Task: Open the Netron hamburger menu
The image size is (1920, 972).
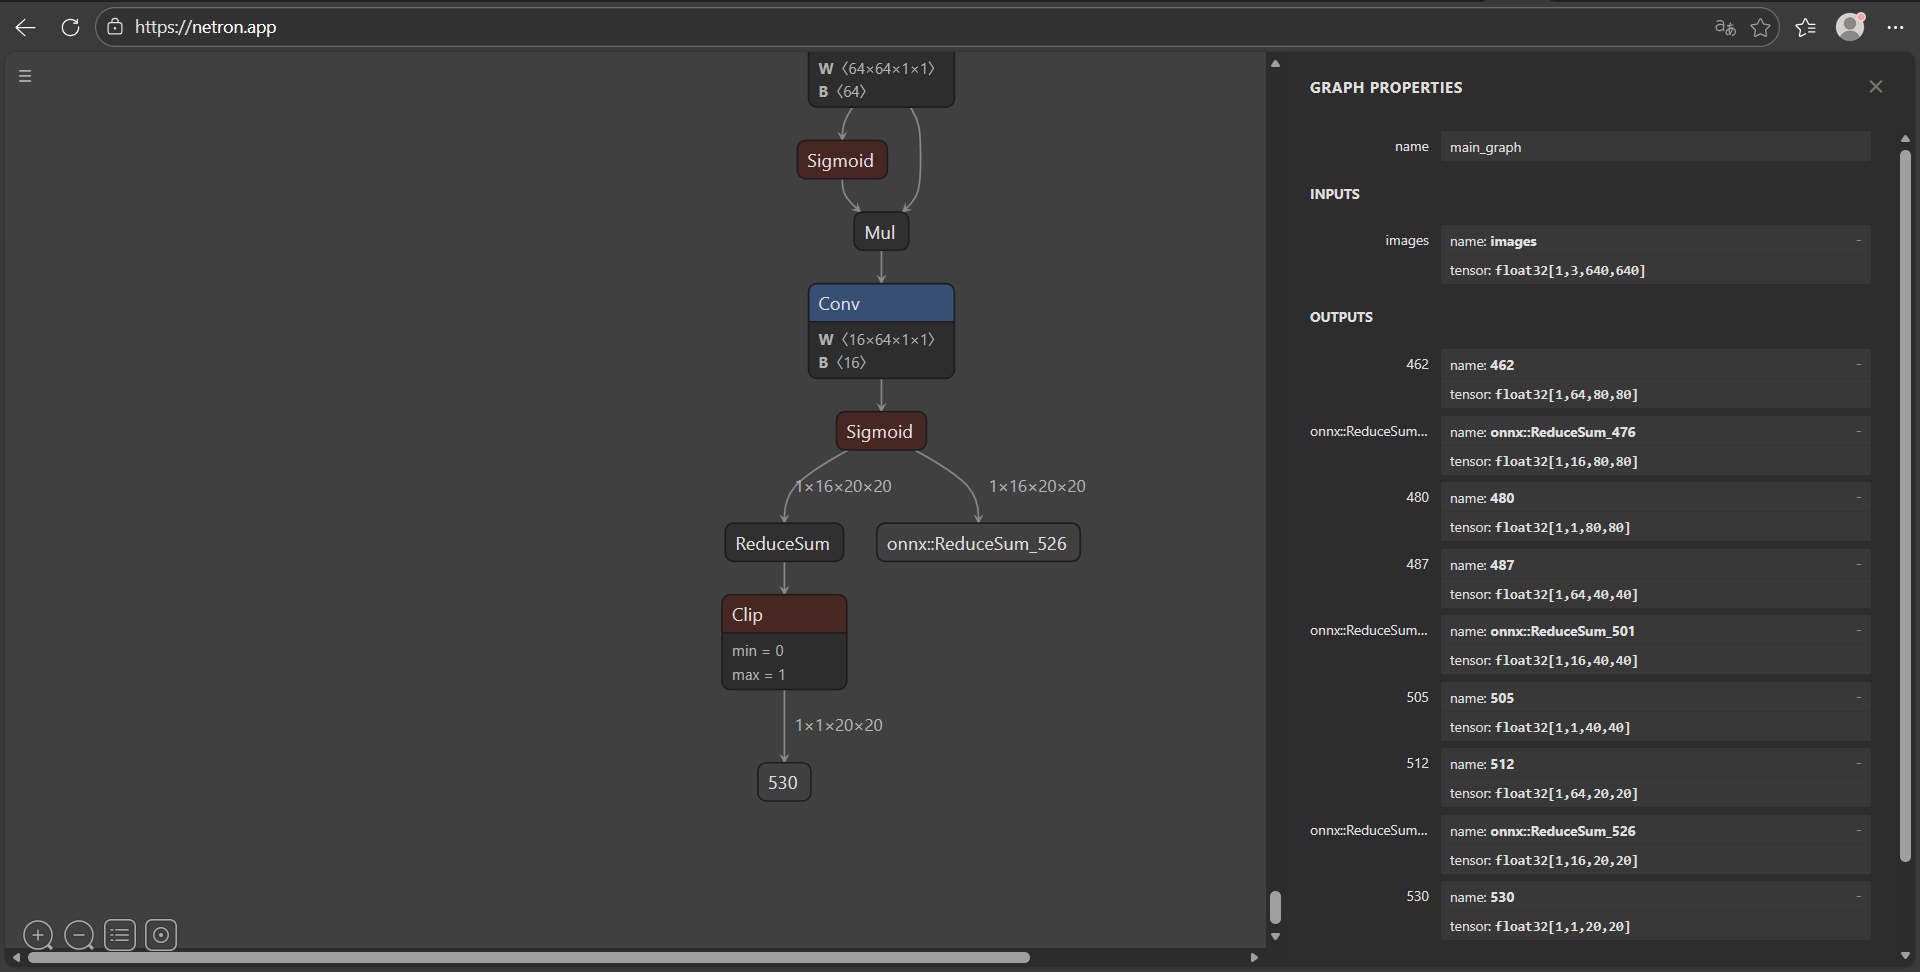Action: (25, 76)
